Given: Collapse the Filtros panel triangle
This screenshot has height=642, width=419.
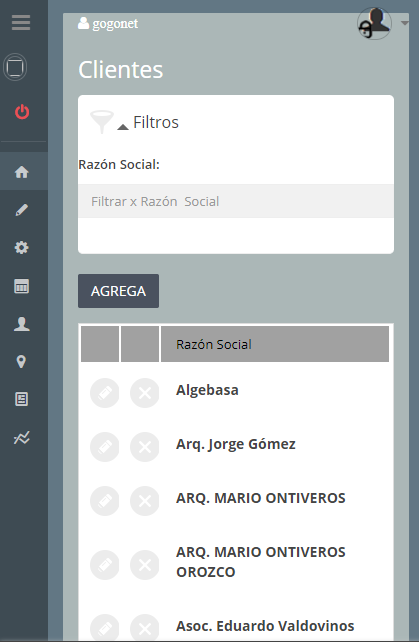Looking at the screenshot, I should coord(123,127).
